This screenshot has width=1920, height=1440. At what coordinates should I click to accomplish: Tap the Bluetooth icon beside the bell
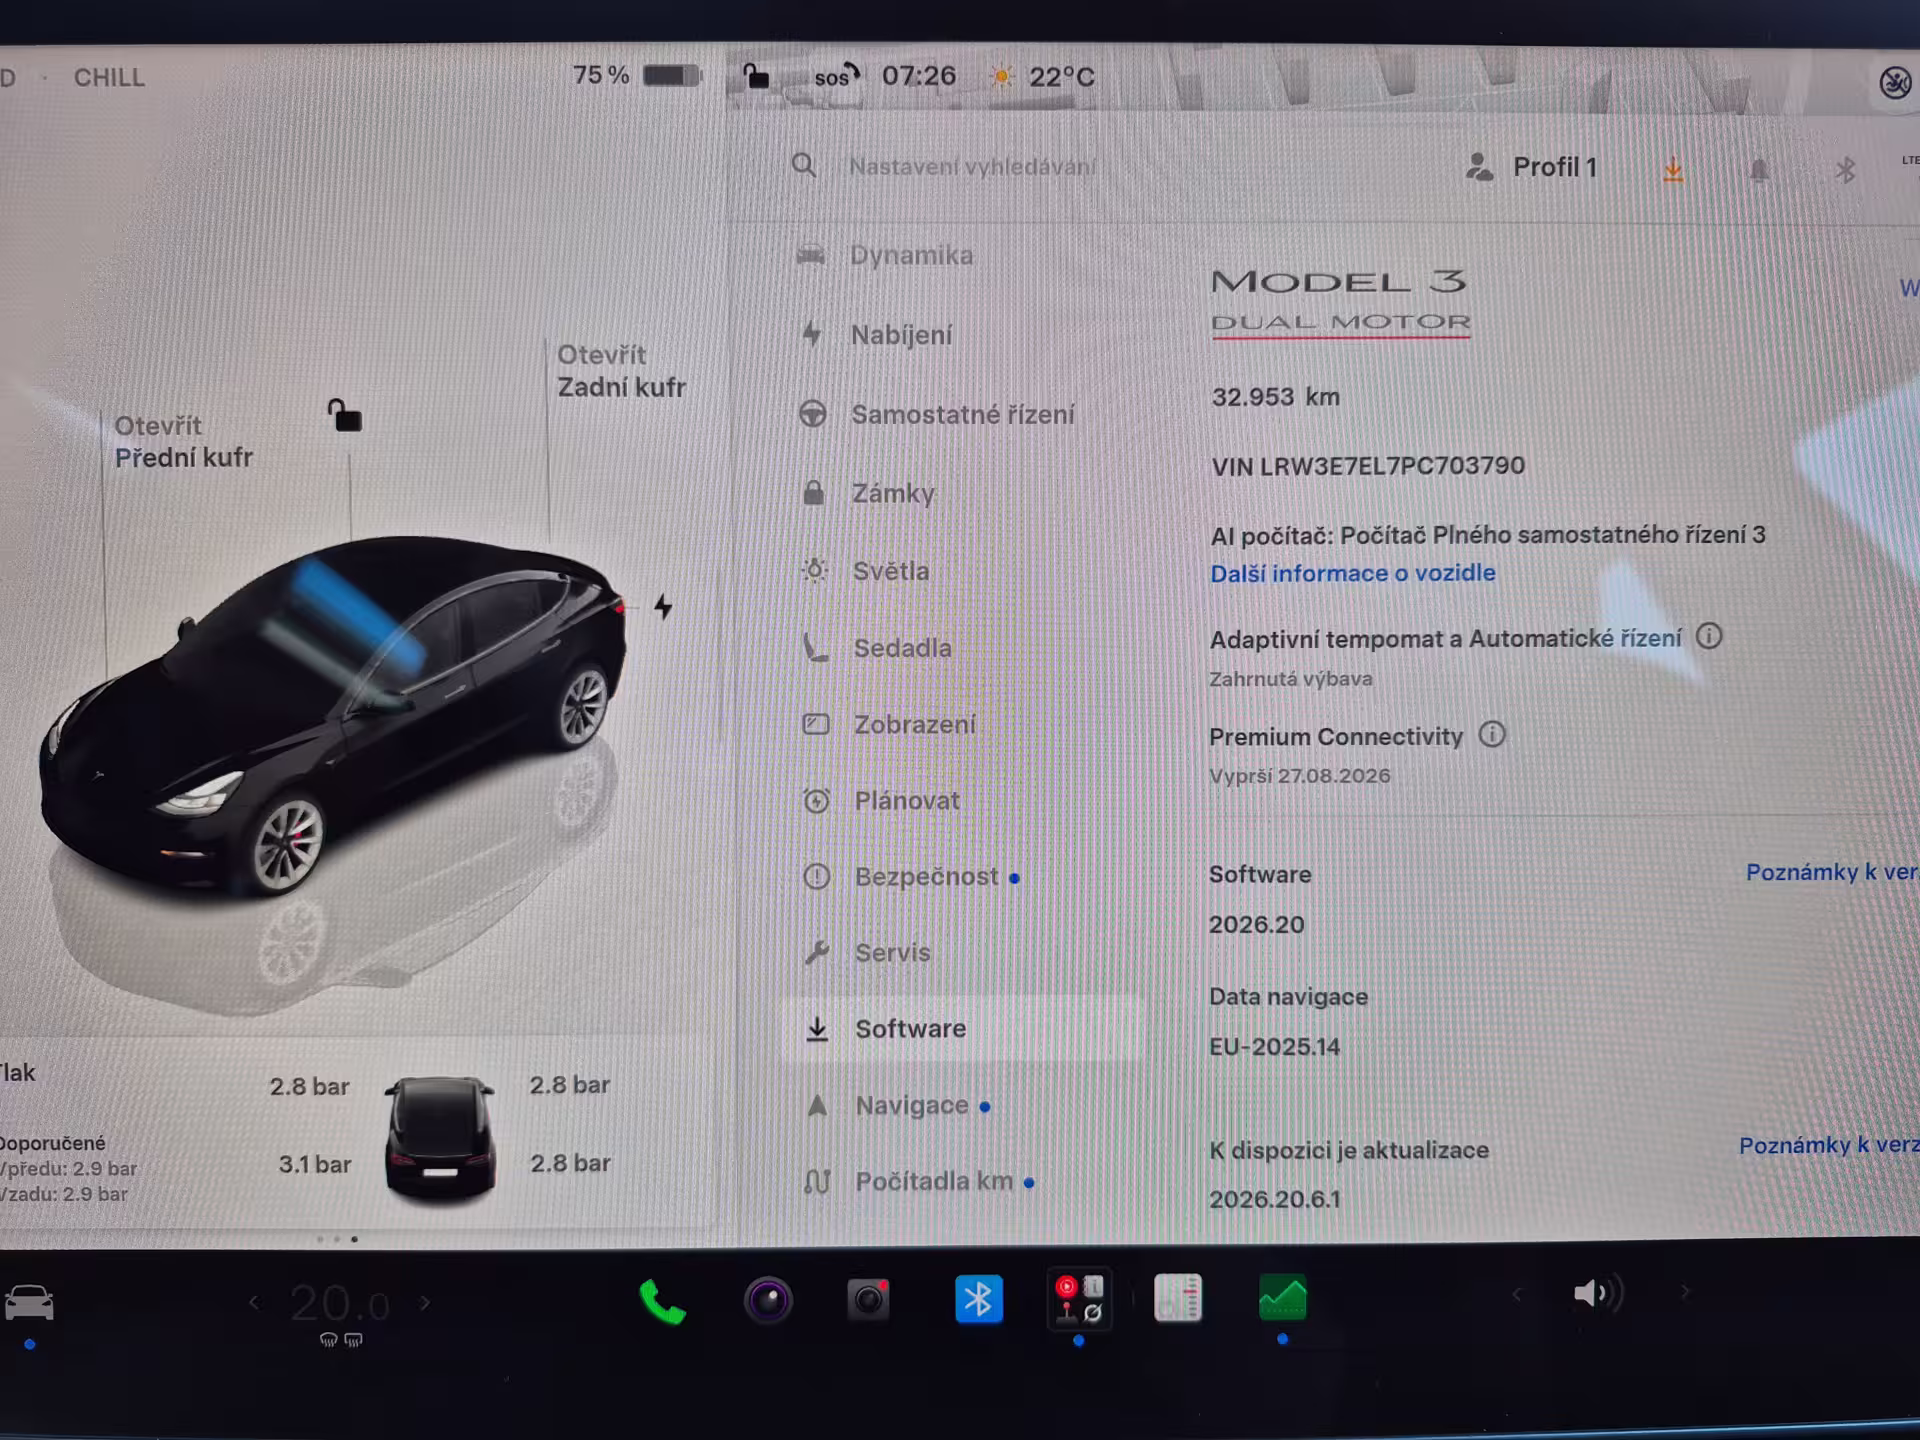[x=1846, y=170]
